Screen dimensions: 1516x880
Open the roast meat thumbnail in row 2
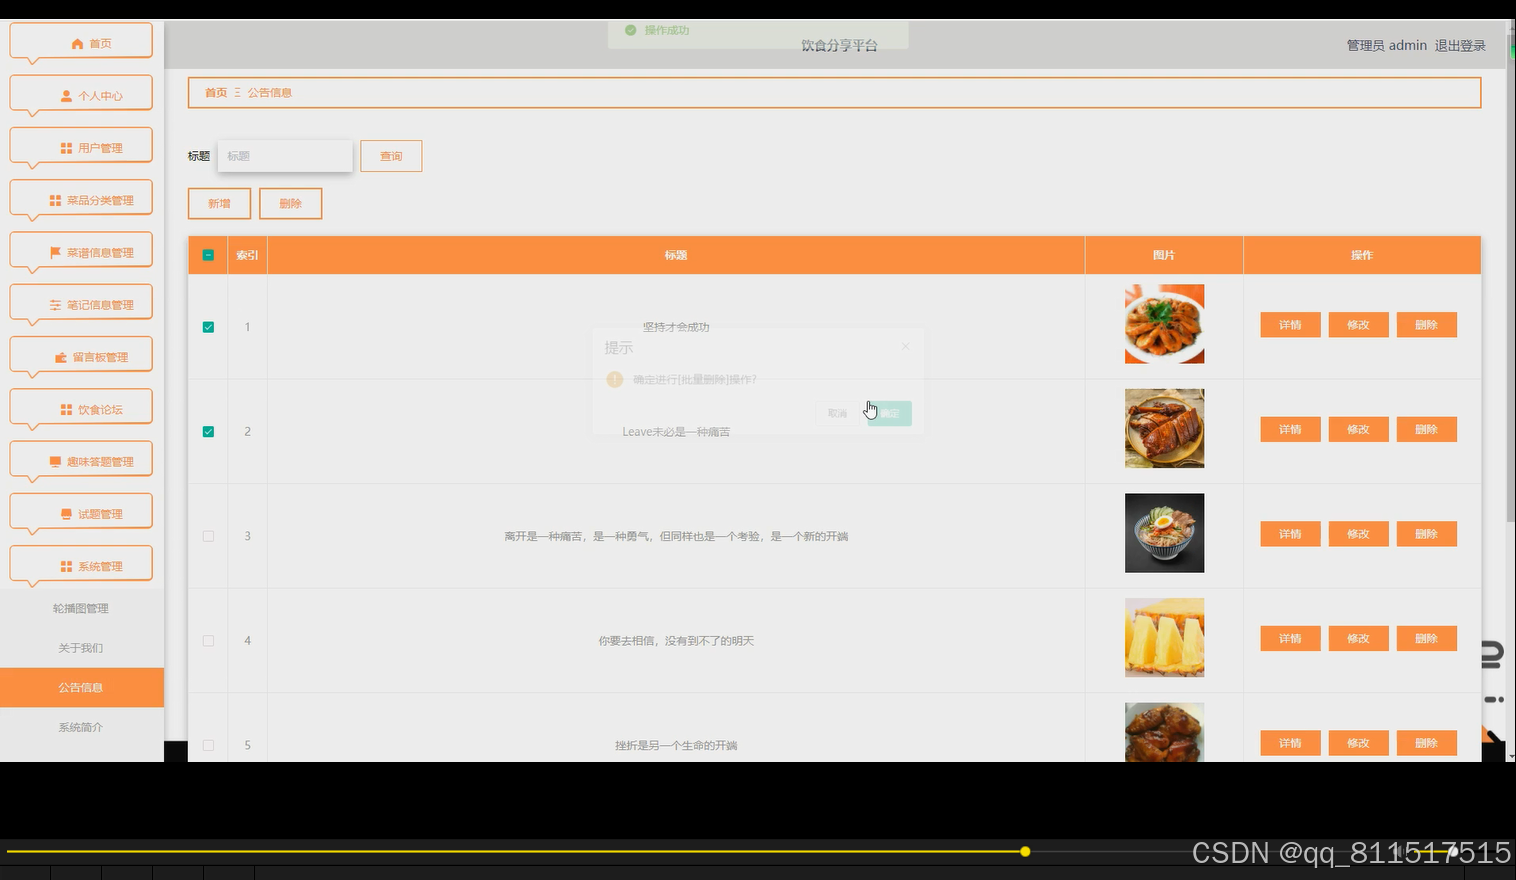[x=1164, y=428]
